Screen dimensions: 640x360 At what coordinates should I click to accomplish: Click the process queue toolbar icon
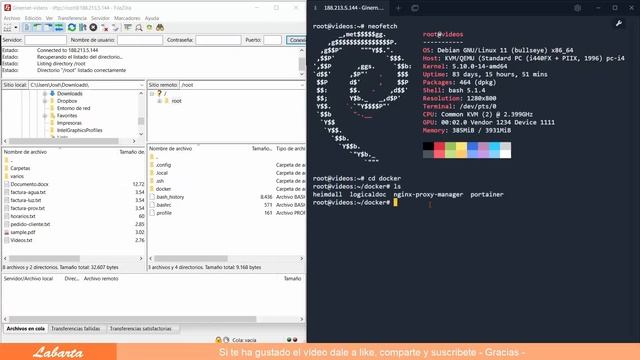click(83, 27)
